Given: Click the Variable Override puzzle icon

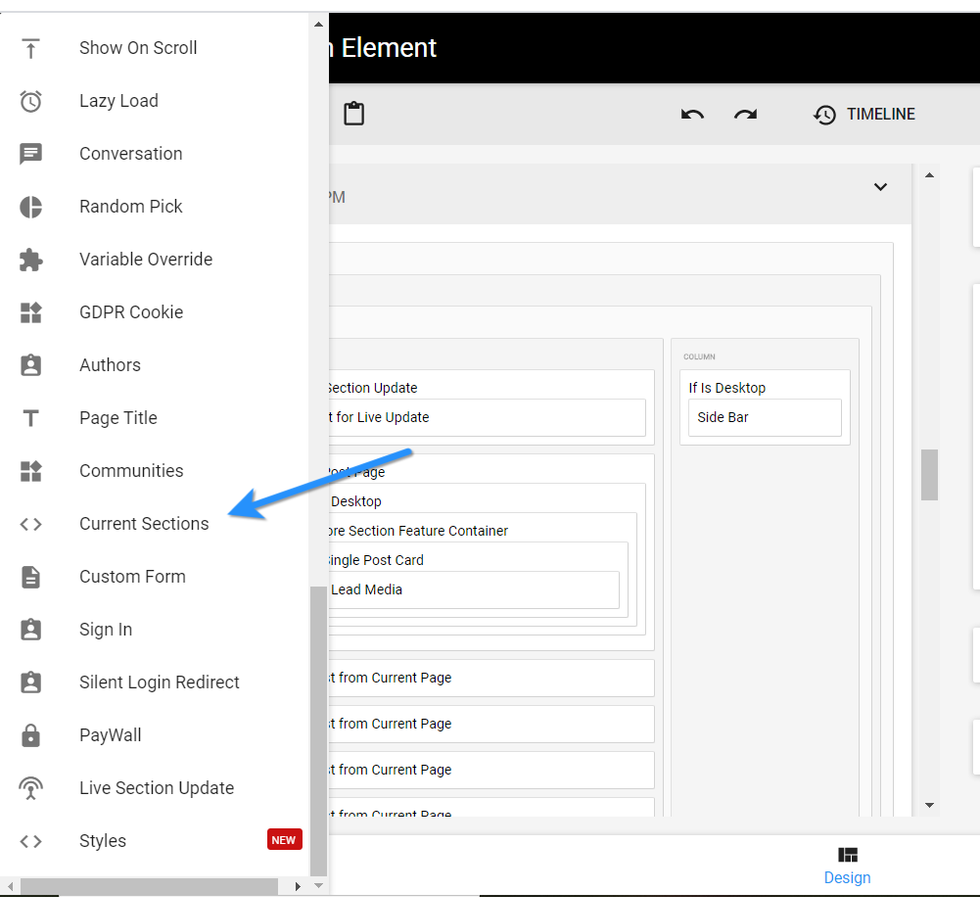Looking at the screenshot, I should (x=31, y=260).
